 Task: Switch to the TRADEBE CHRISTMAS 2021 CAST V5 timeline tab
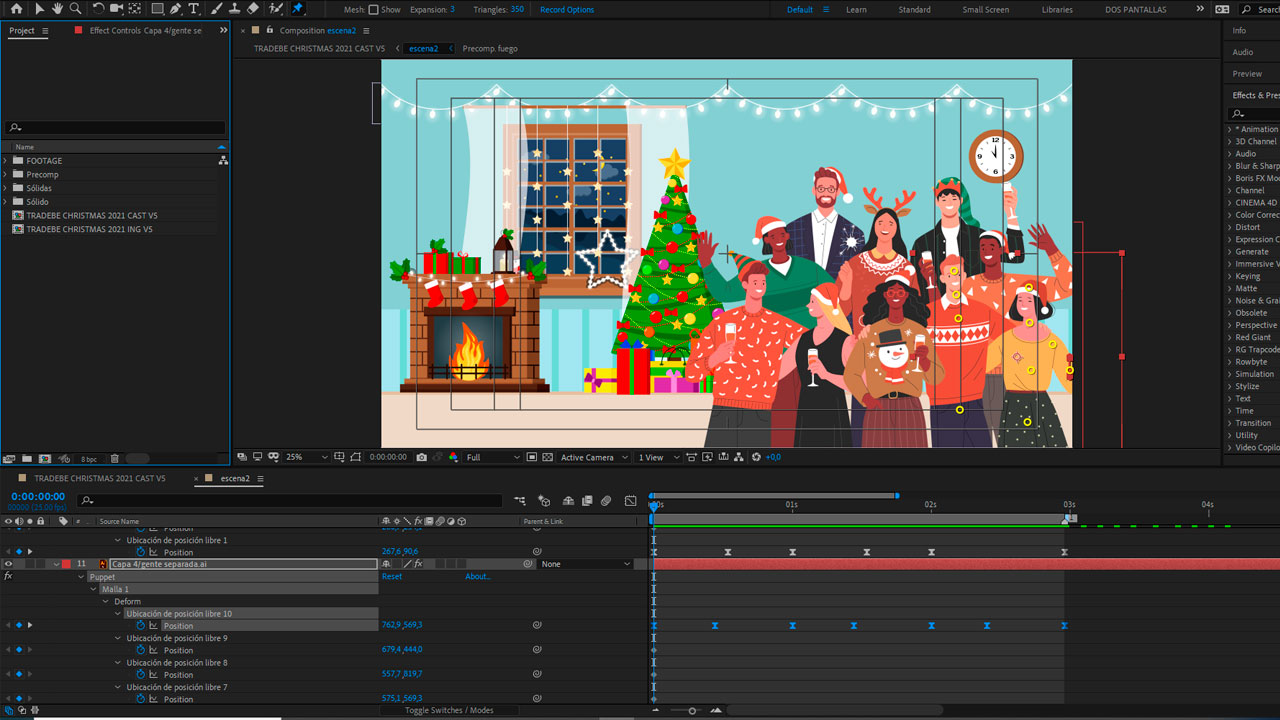click(x=99, y=479)
